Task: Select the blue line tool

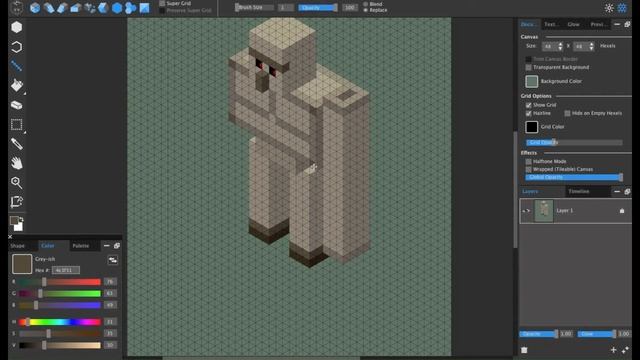Action: 16,66
